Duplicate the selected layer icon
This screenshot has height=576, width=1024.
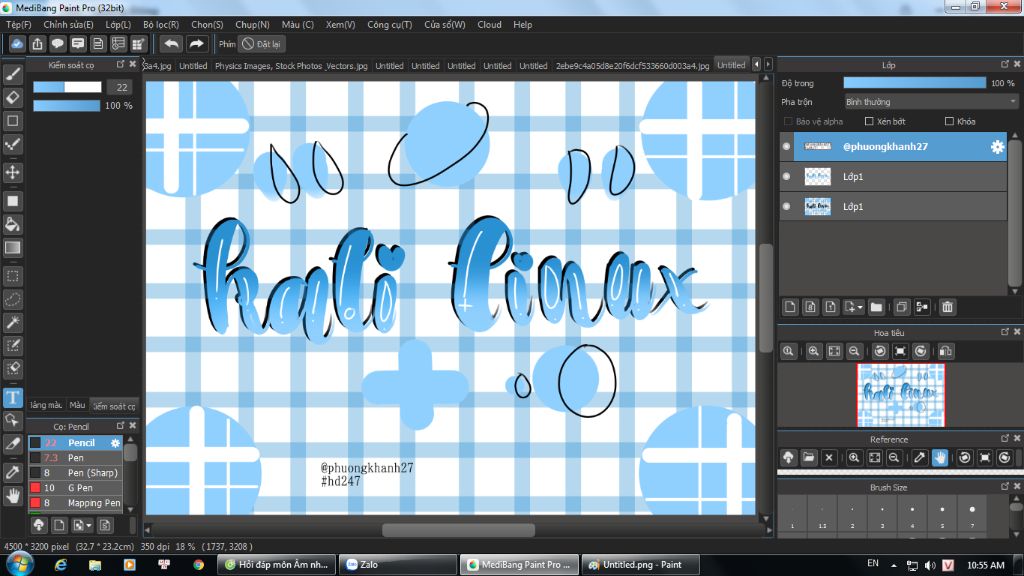click(x=901, y=307)
